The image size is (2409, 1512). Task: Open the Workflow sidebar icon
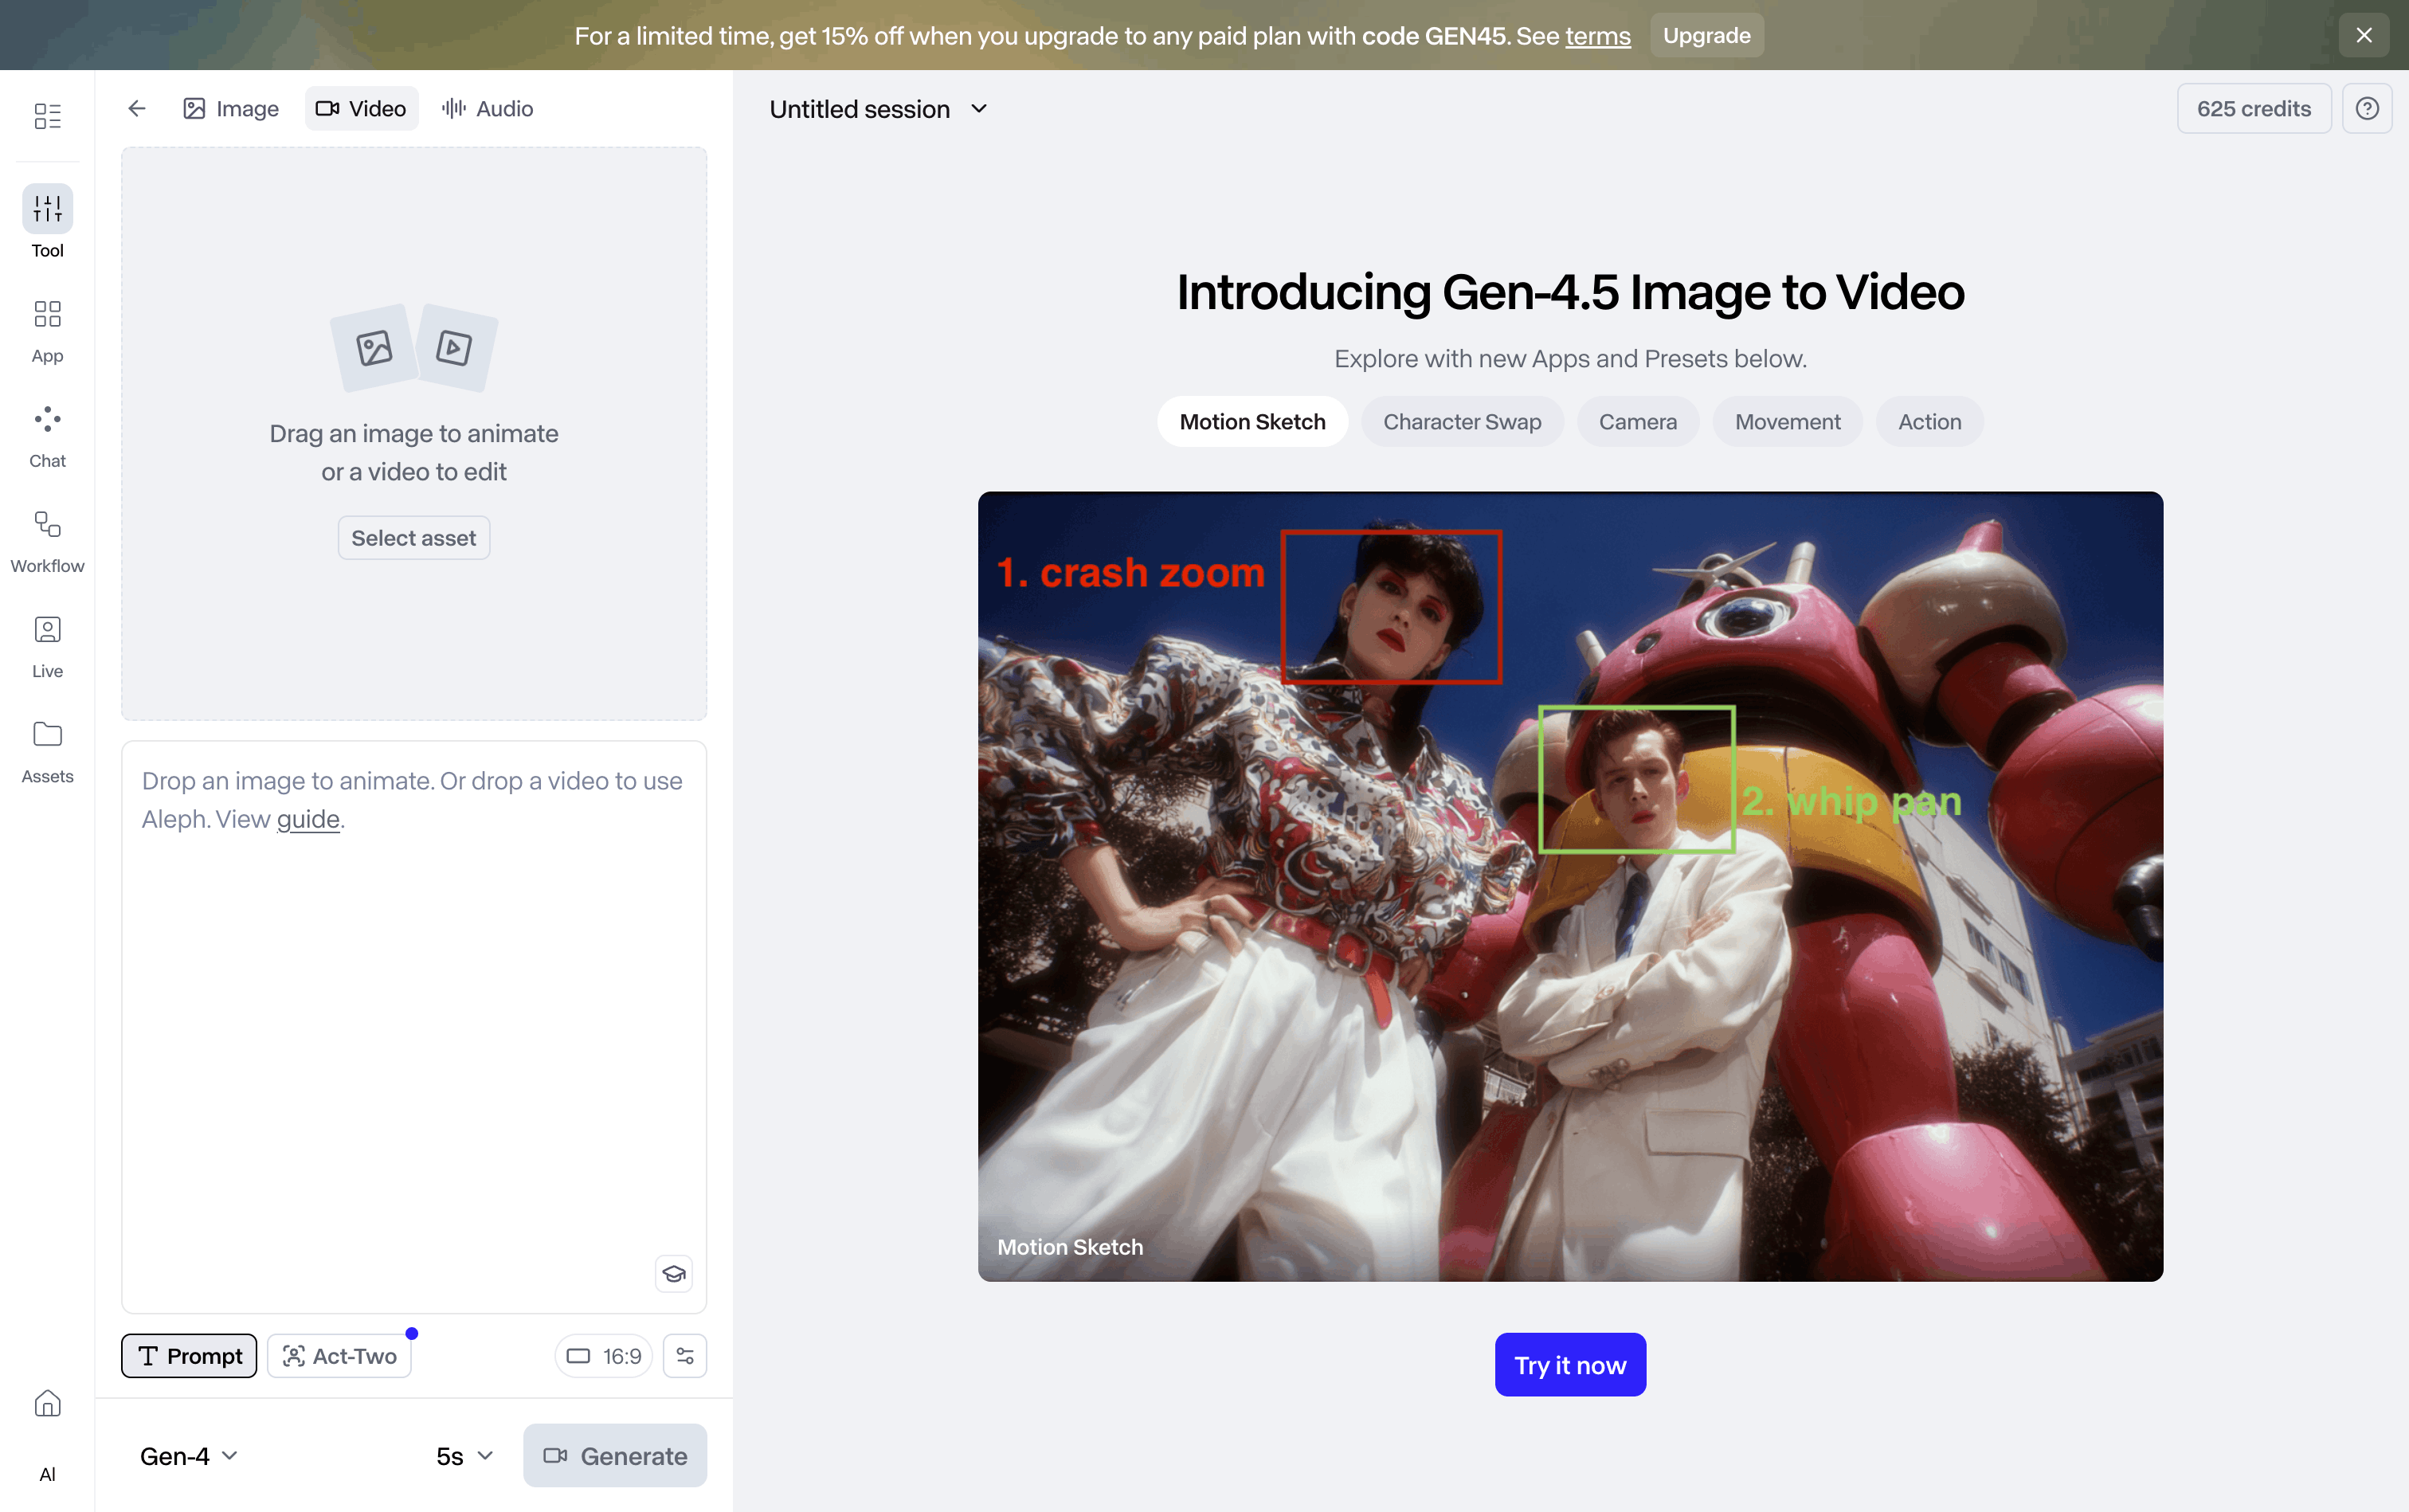click(47, 525)
